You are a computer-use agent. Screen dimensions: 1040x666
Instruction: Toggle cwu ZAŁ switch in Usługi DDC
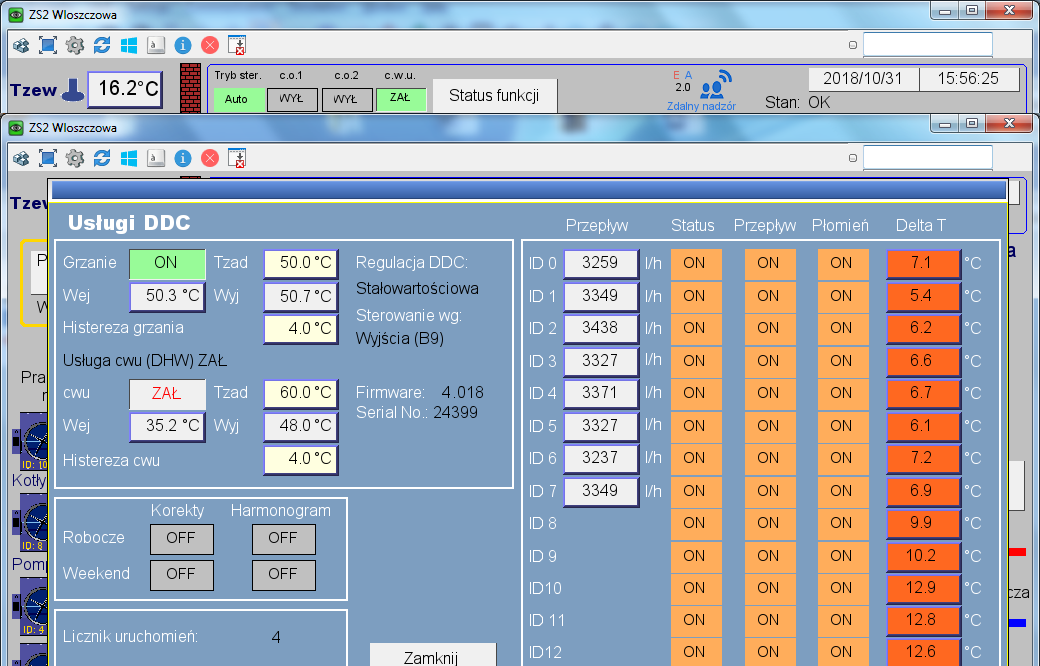point(167,393)
